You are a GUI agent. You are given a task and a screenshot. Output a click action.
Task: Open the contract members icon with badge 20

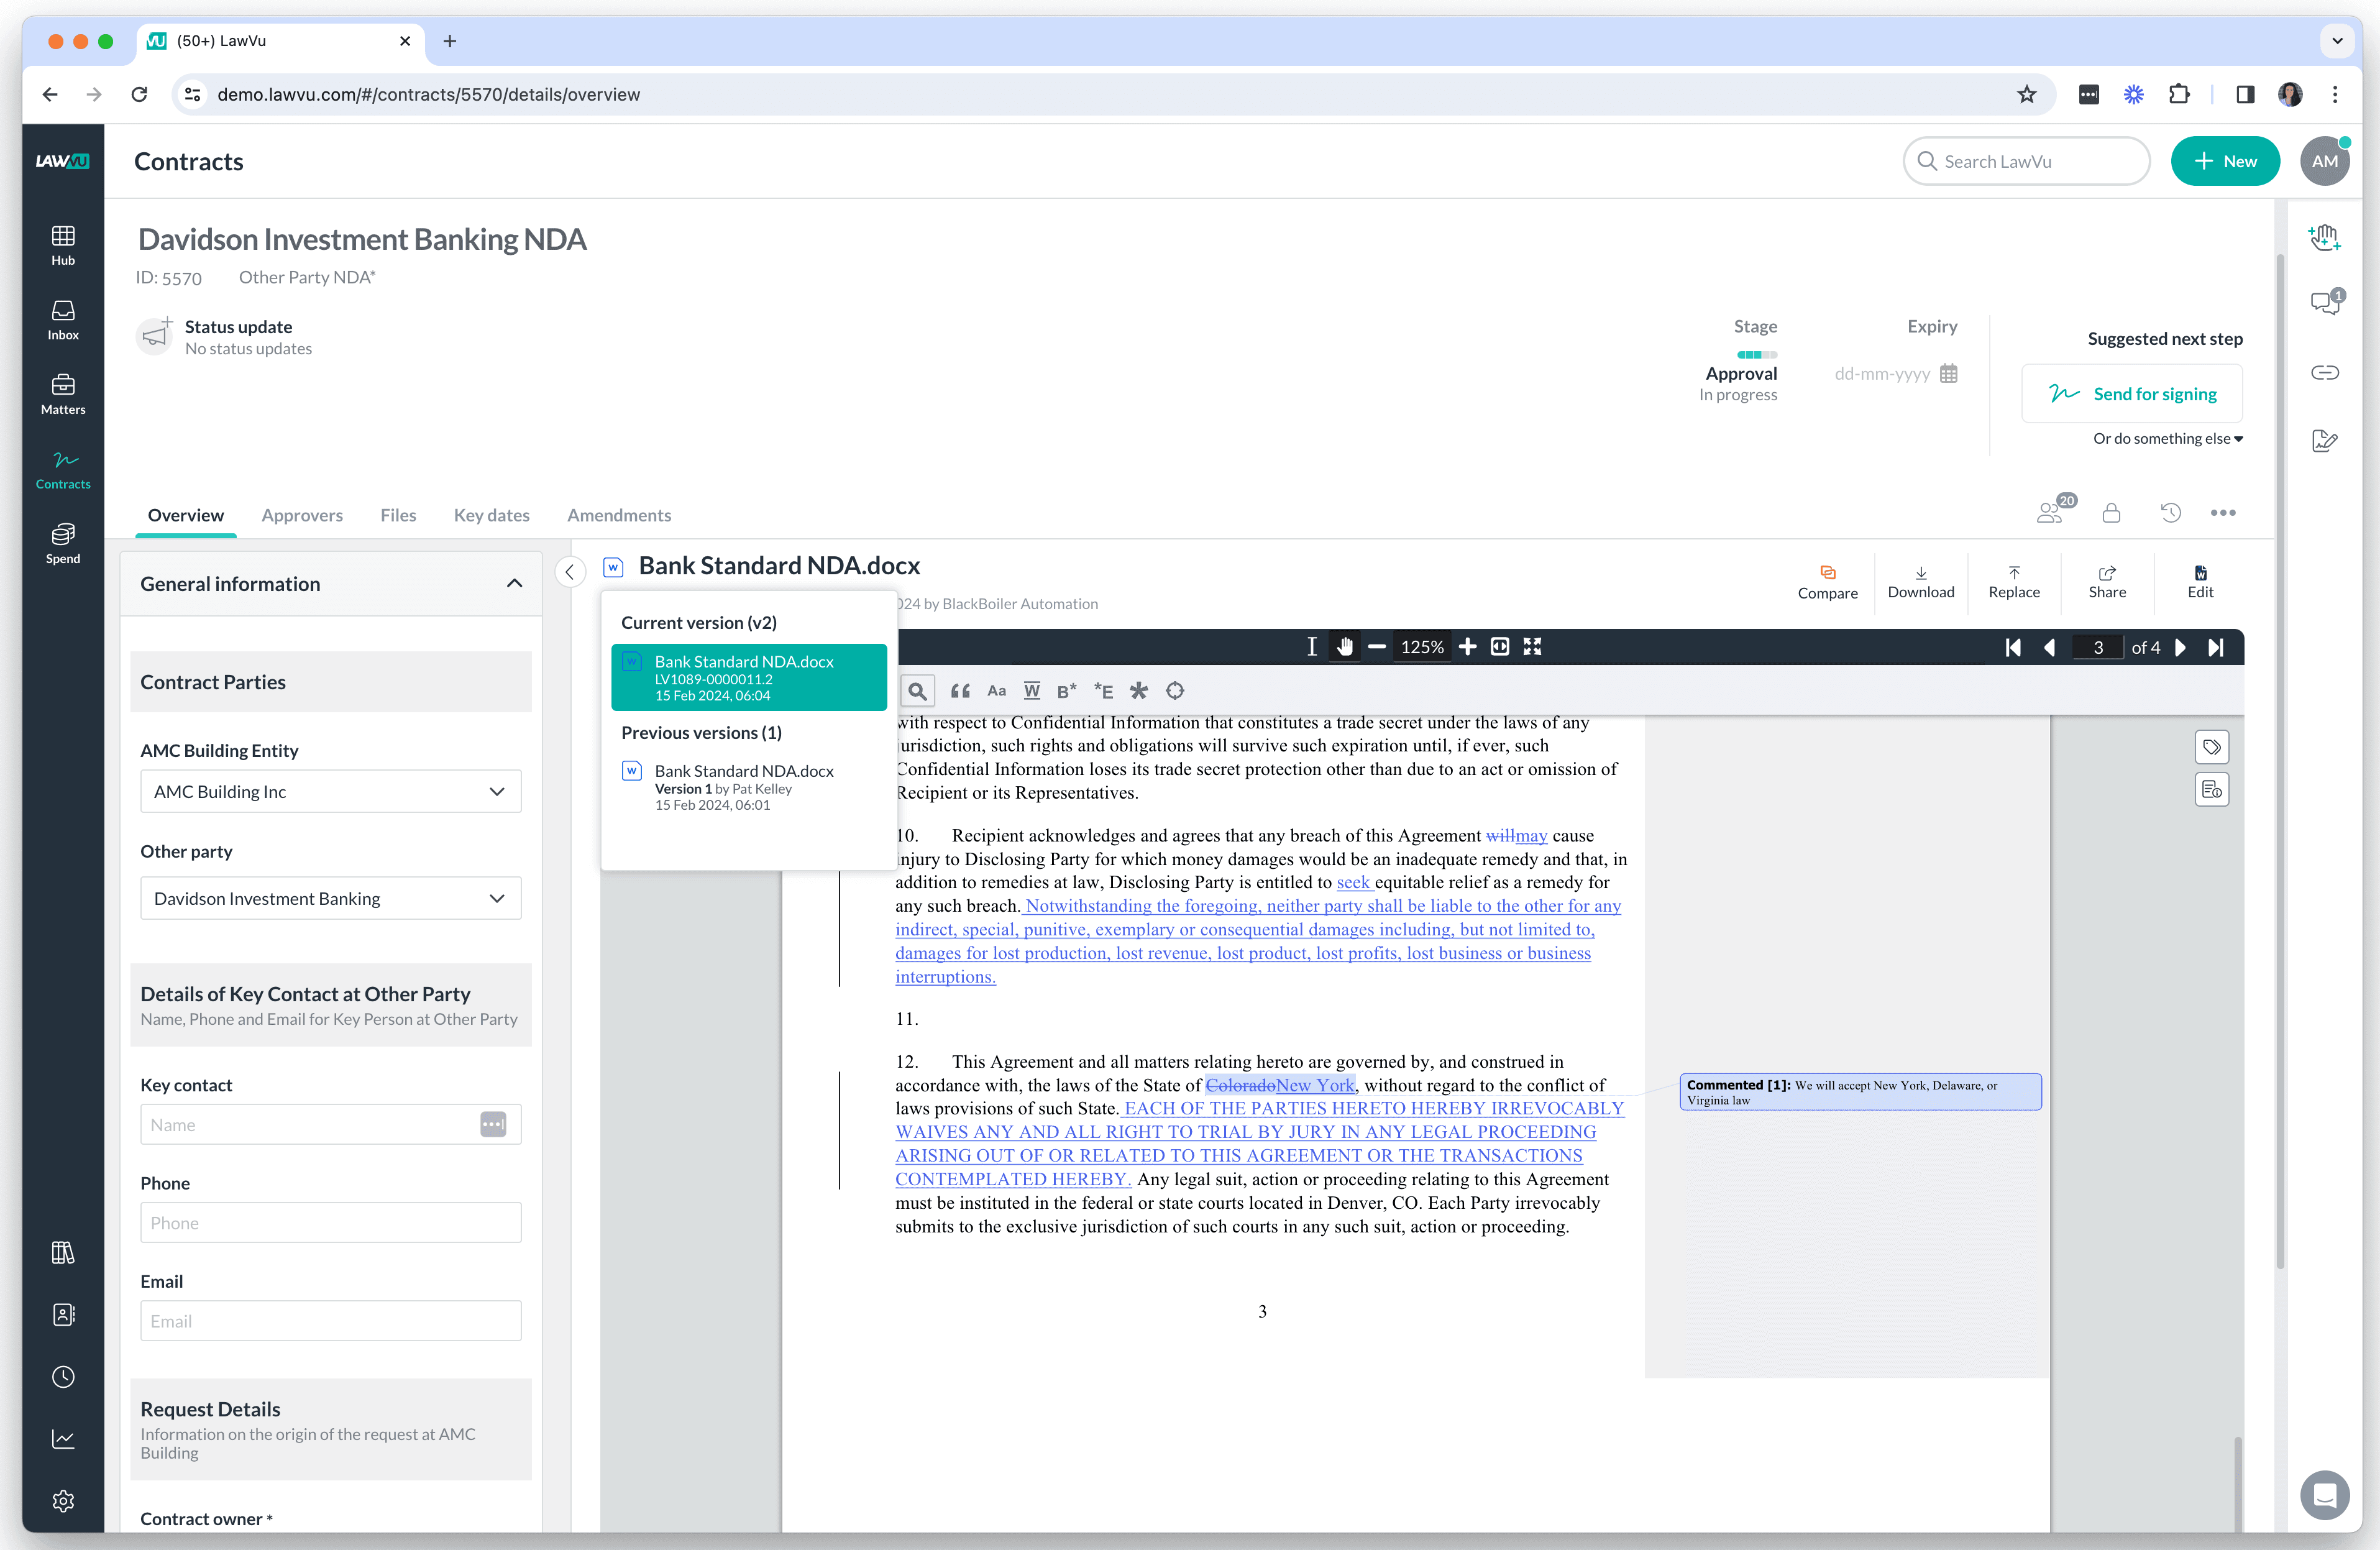point(2055,509)
